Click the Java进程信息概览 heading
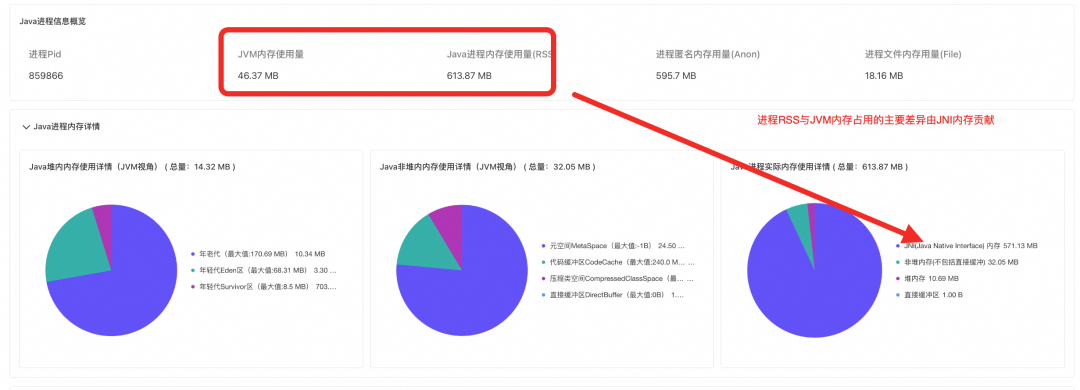 point(52,21)
